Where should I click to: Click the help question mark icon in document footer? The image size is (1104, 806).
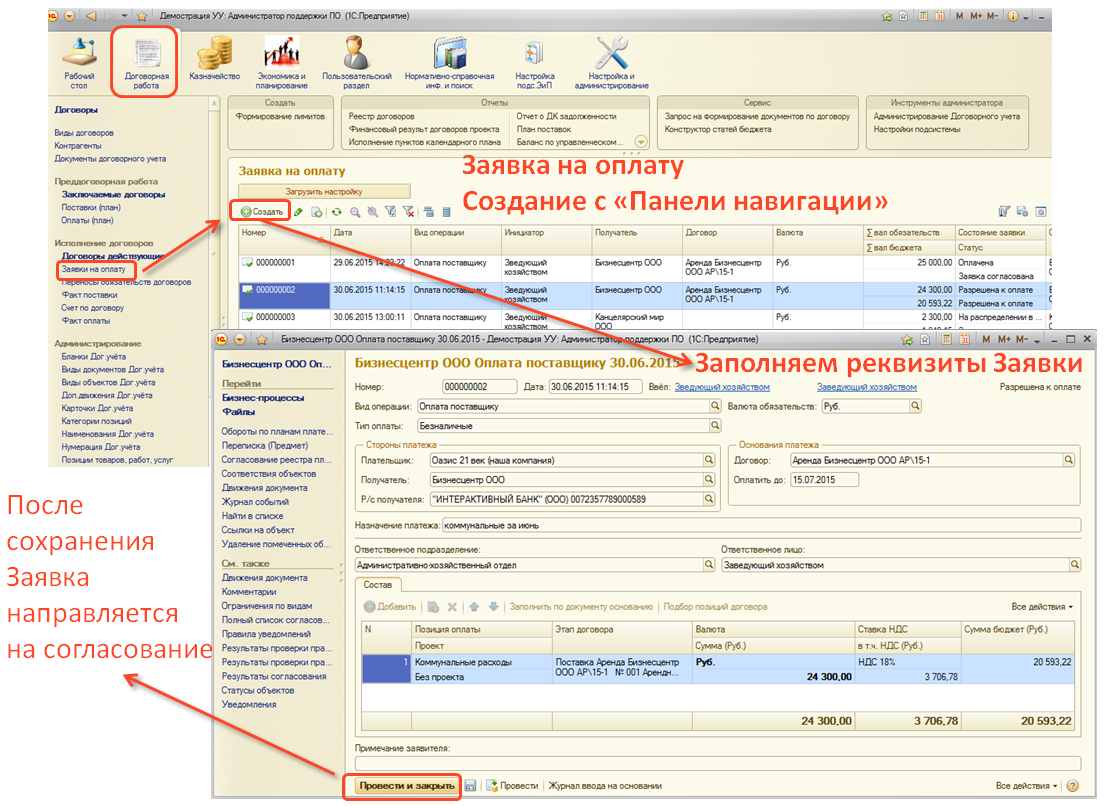[x=1073, y=786]
